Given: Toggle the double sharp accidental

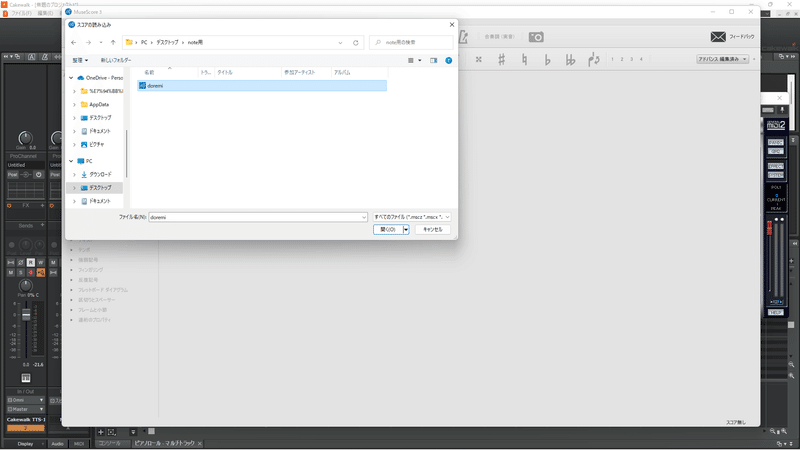Looking at the screenshot, I should [x=479, y=60].
